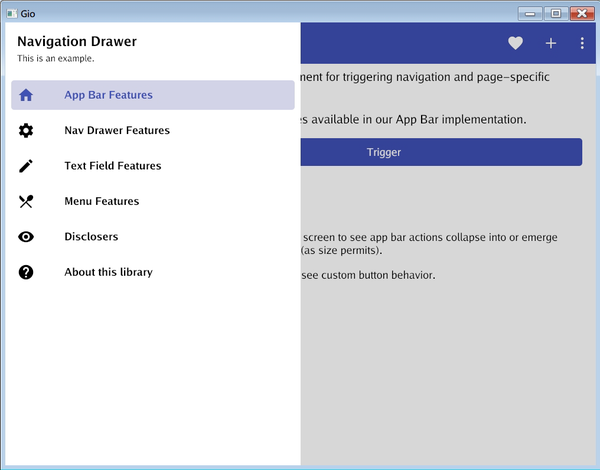Click the blue Trigger button
Viewport: 600px width, 470px height.
tap(440, 153)
